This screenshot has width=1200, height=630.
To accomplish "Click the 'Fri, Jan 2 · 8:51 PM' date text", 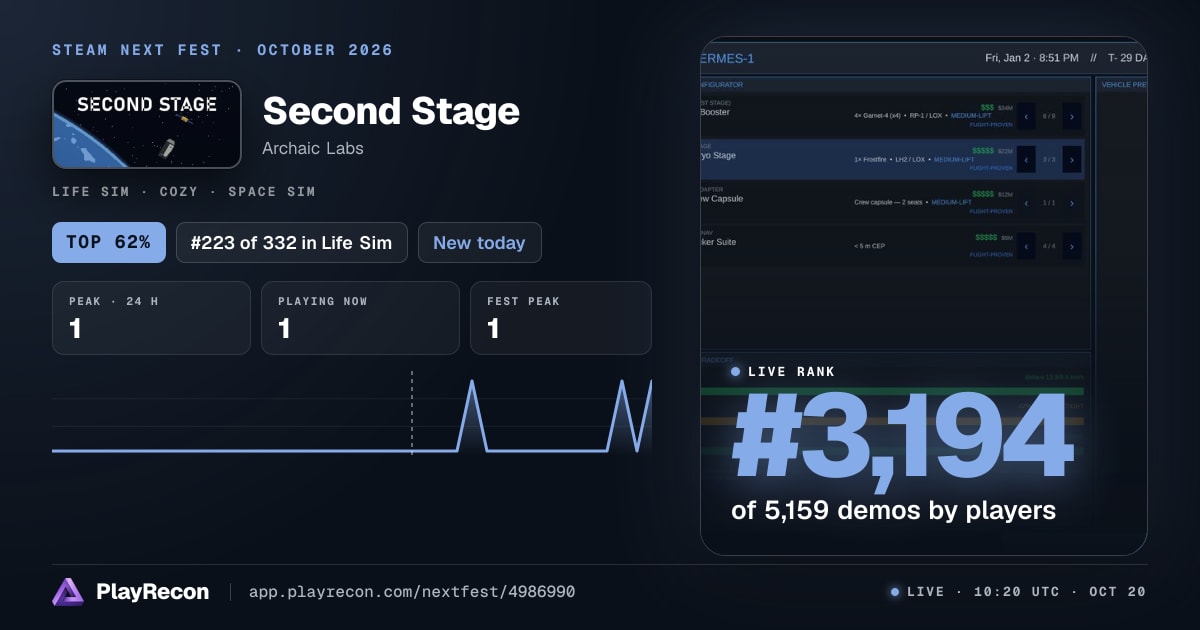I will coord(1032,58).
